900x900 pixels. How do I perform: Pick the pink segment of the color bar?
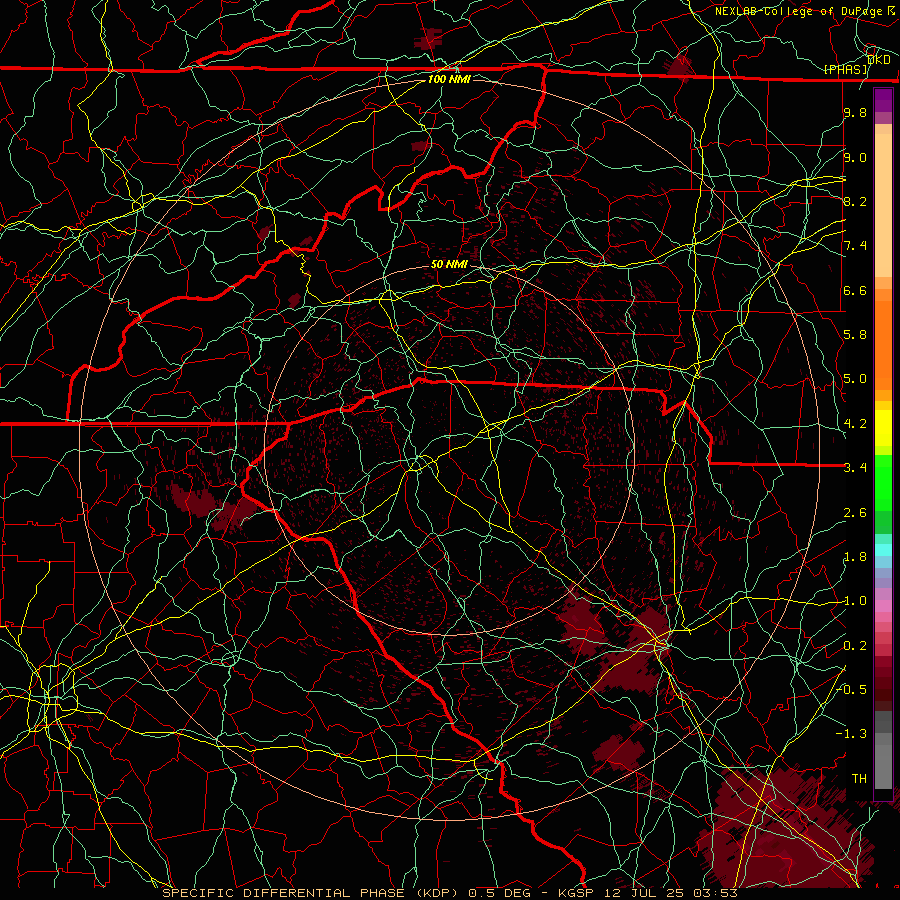tap(883, 606)
